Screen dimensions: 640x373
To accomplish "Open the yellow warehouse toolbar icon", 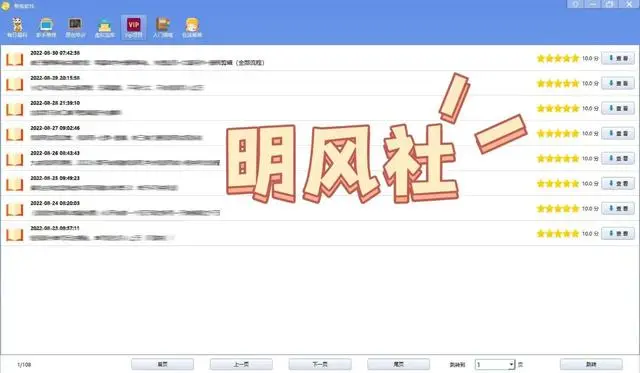I will coord(105,27).
